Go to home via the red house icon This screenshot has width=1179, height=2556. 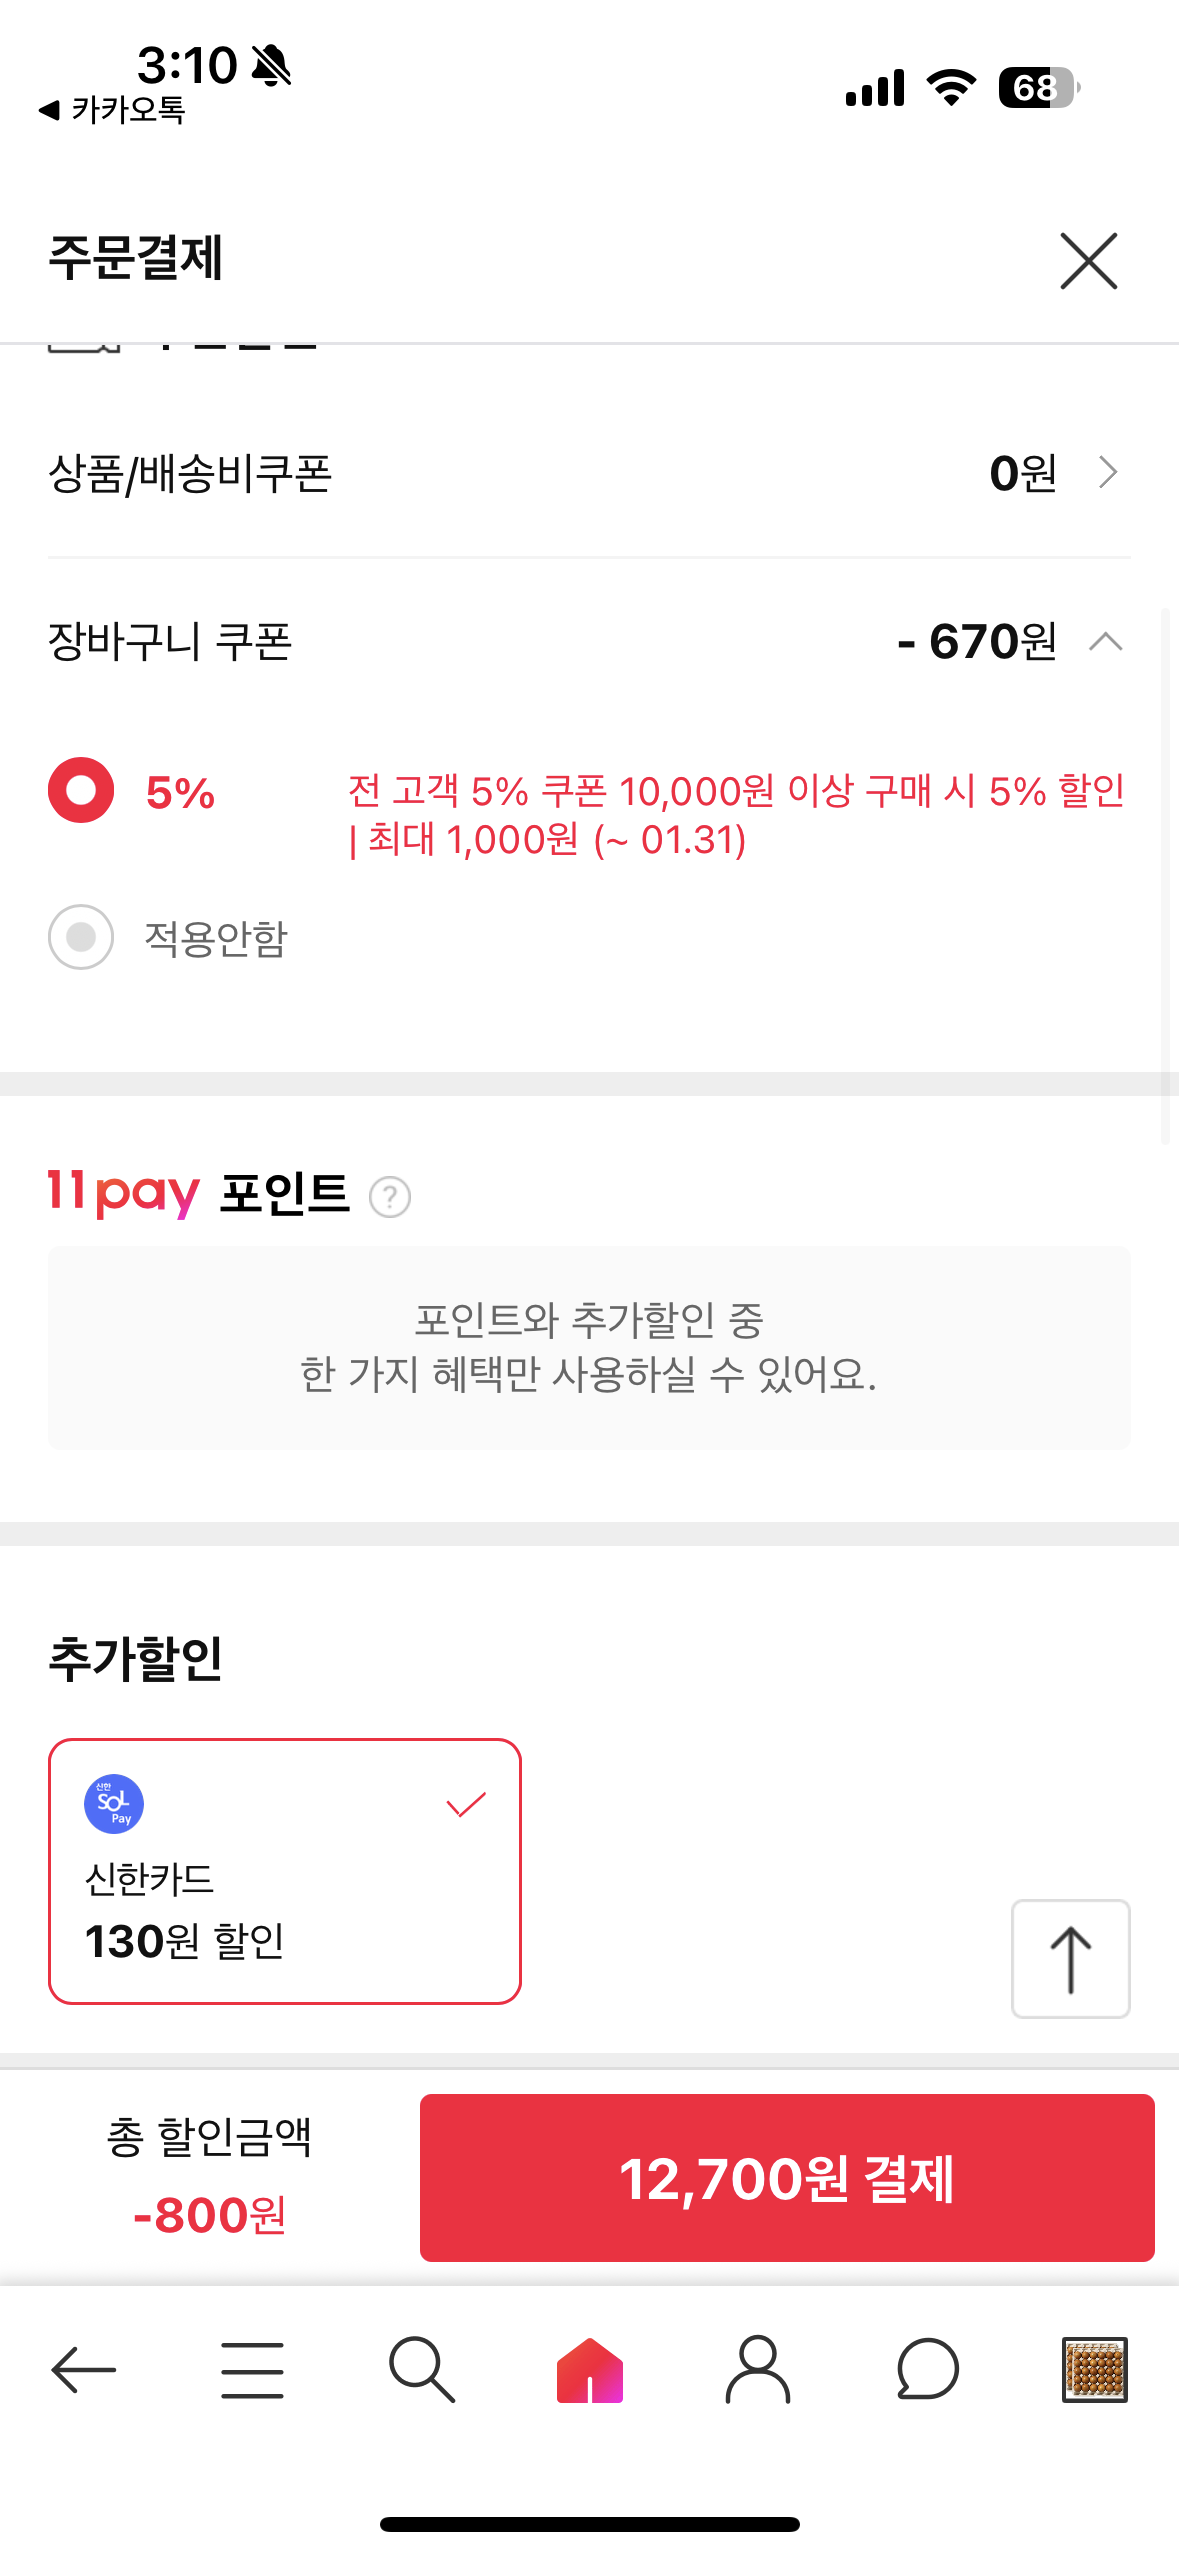590,2369
